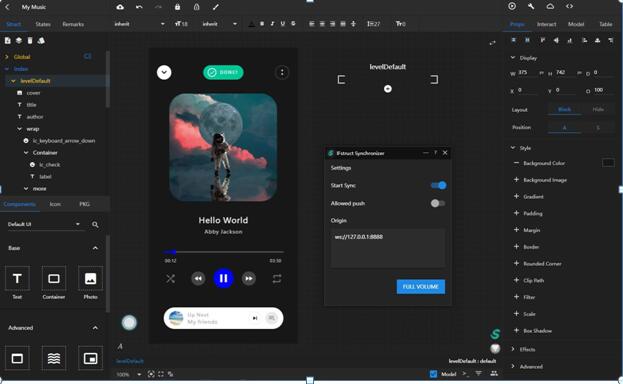623x384 pixels.
Task: Toggle underline text formatting
Action: point(282,24)
